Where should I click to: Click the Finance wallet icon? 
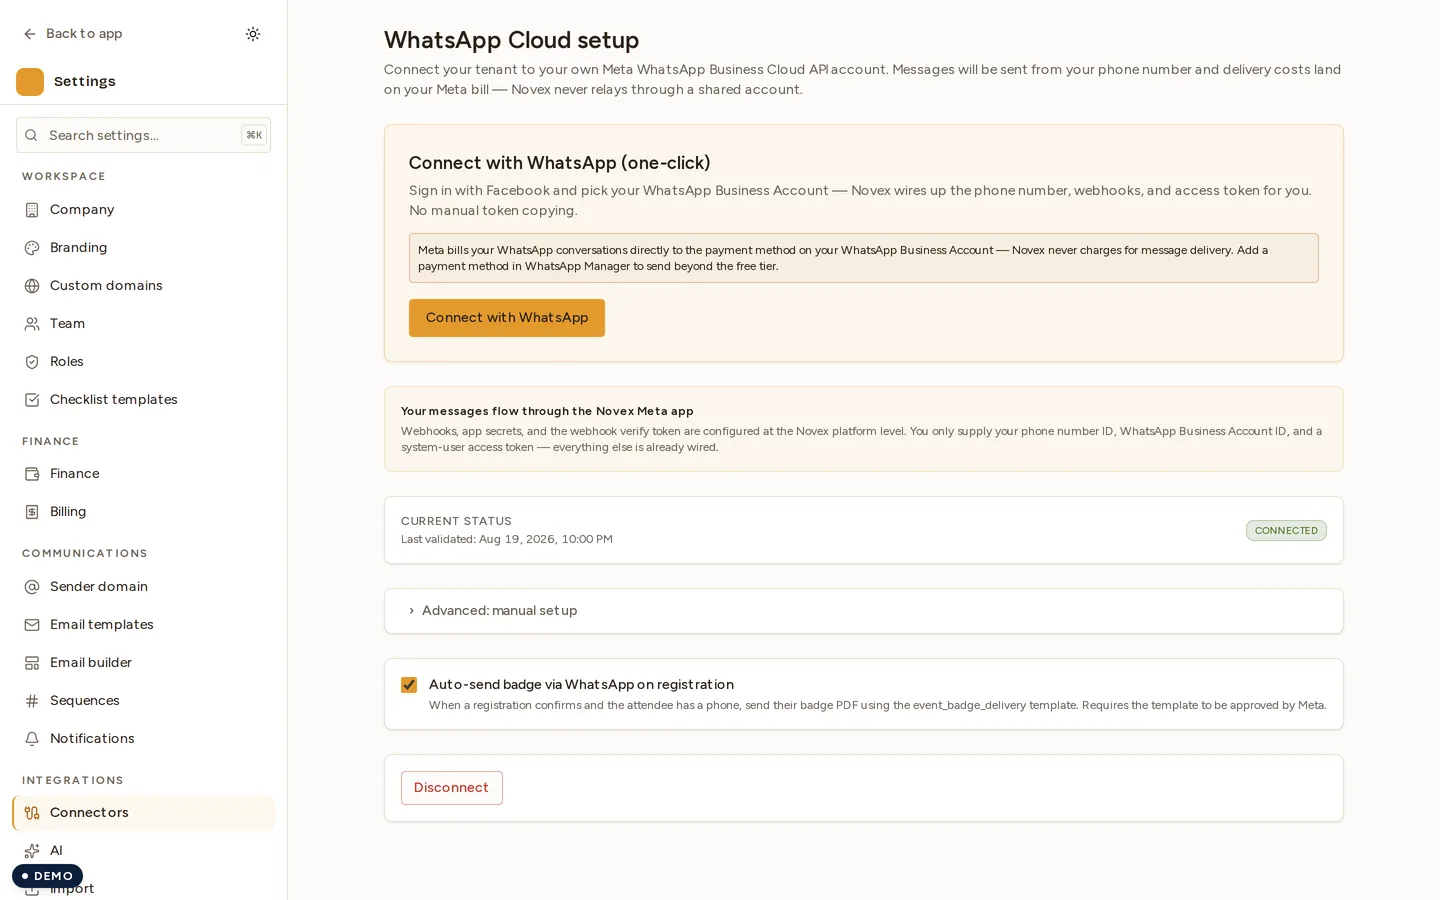coord(32,474)
